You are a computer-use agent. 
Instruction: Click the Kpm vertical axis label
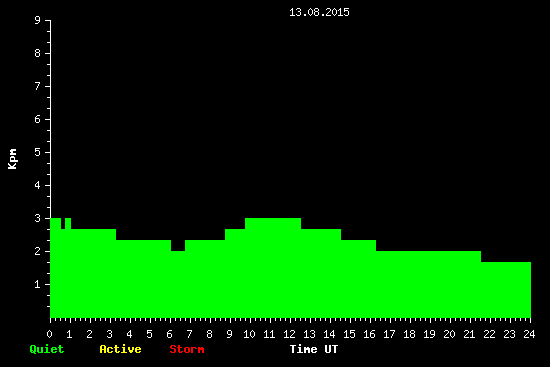[x=13, y=159]
